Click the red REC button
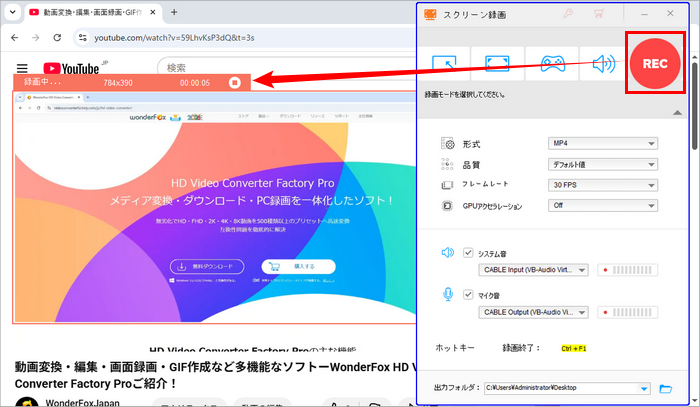The image size is (700, 407). pos(655,63)
